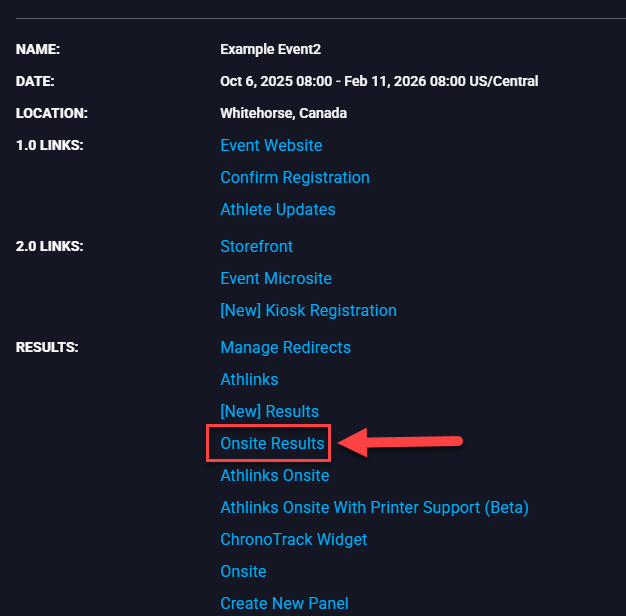626x616 pixels.
Task: Click the Whitehorse, Canada location text
Action: pos(283,113)
